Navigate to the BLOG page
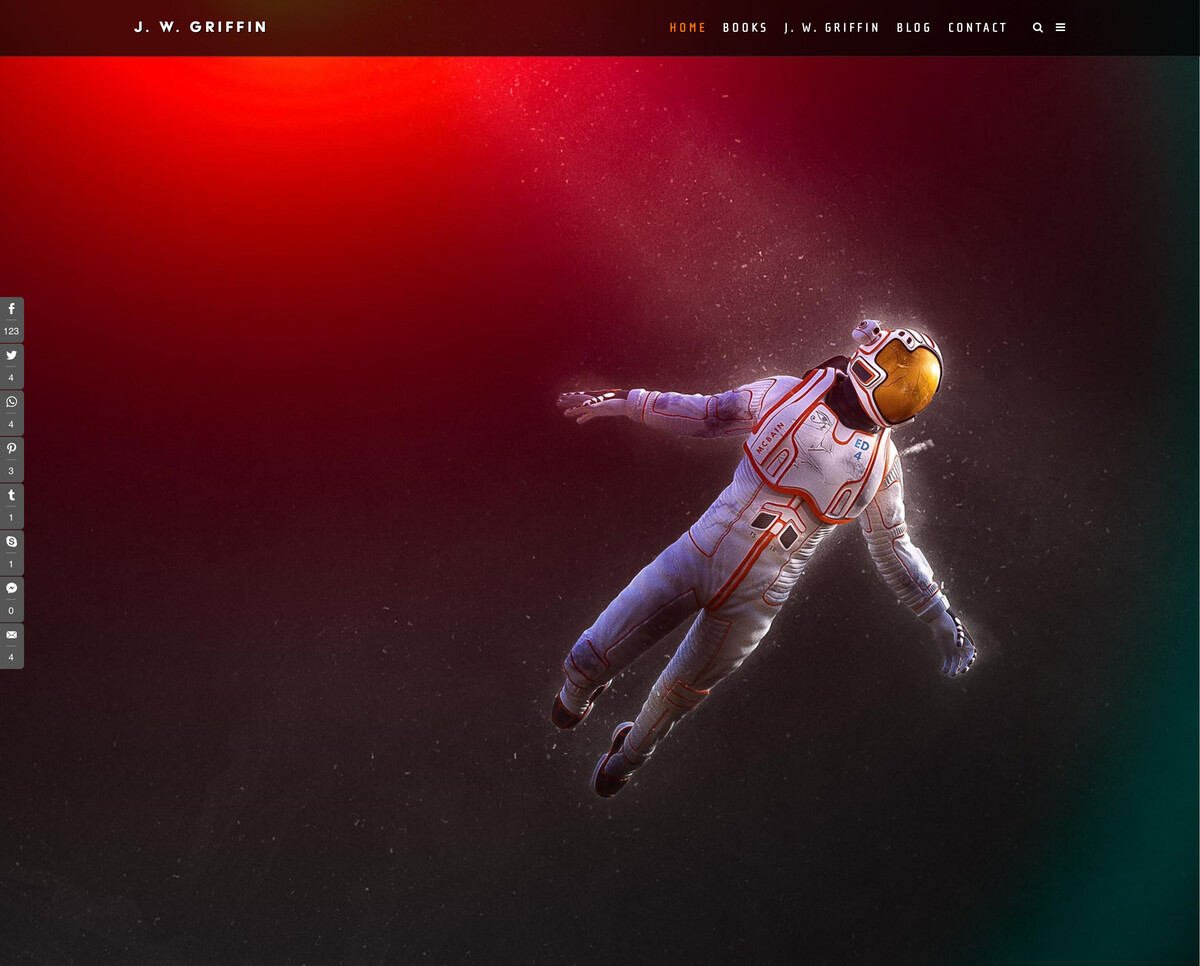Screen dimensions: 1200x966 [914, 28]
